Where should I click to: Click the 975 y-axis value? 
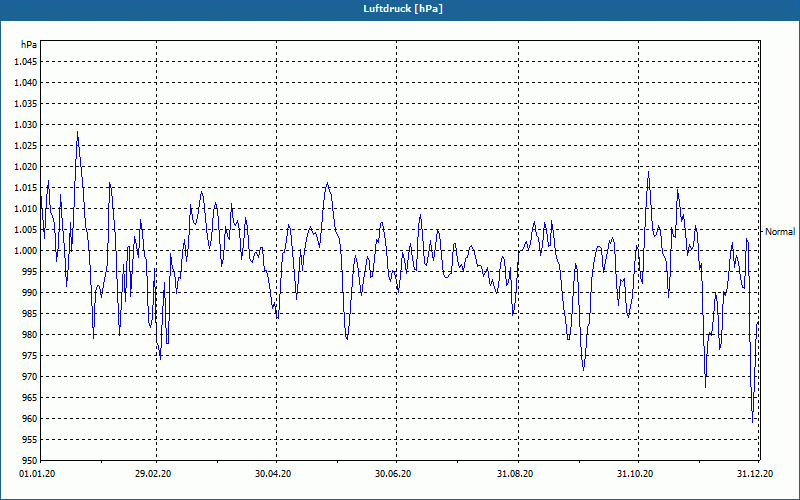[30, 356]
